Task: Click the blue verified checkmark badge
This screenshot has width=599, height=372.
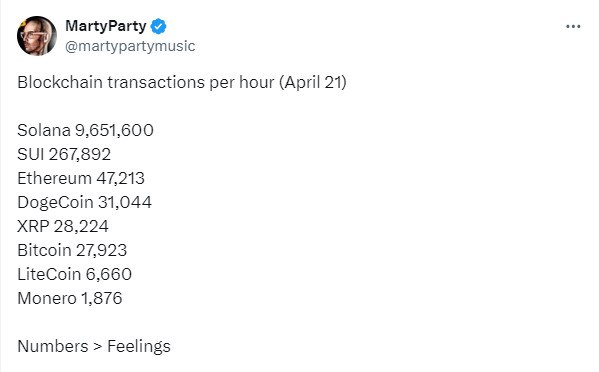Action: (159, 26)
